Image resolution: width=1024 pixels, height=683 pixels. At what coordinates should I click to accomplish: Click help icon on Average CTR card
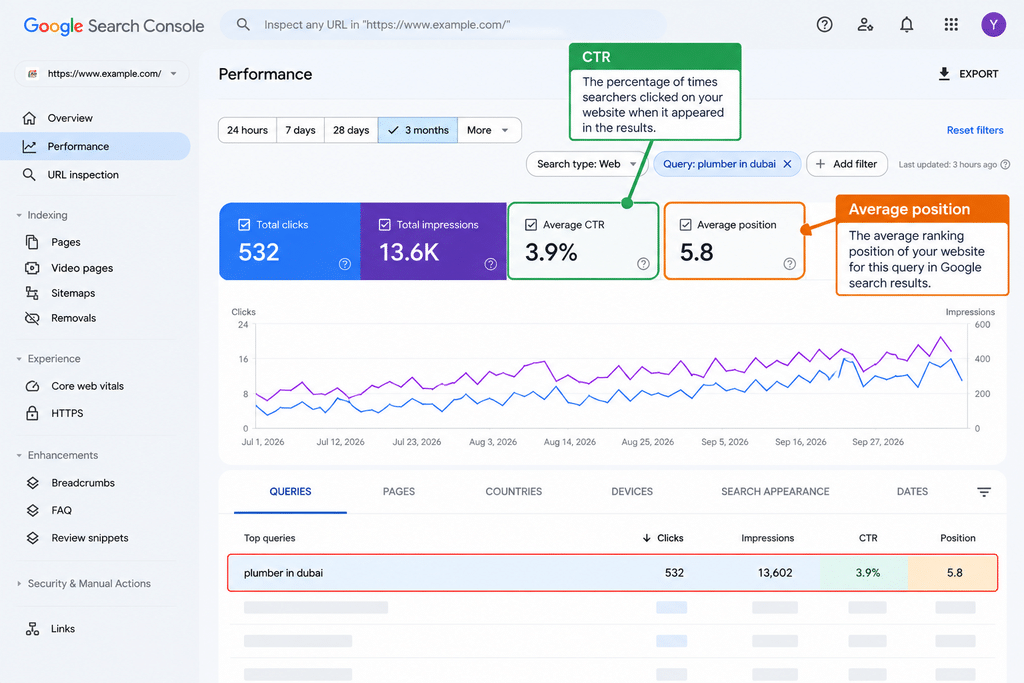[x=643, y=264]
